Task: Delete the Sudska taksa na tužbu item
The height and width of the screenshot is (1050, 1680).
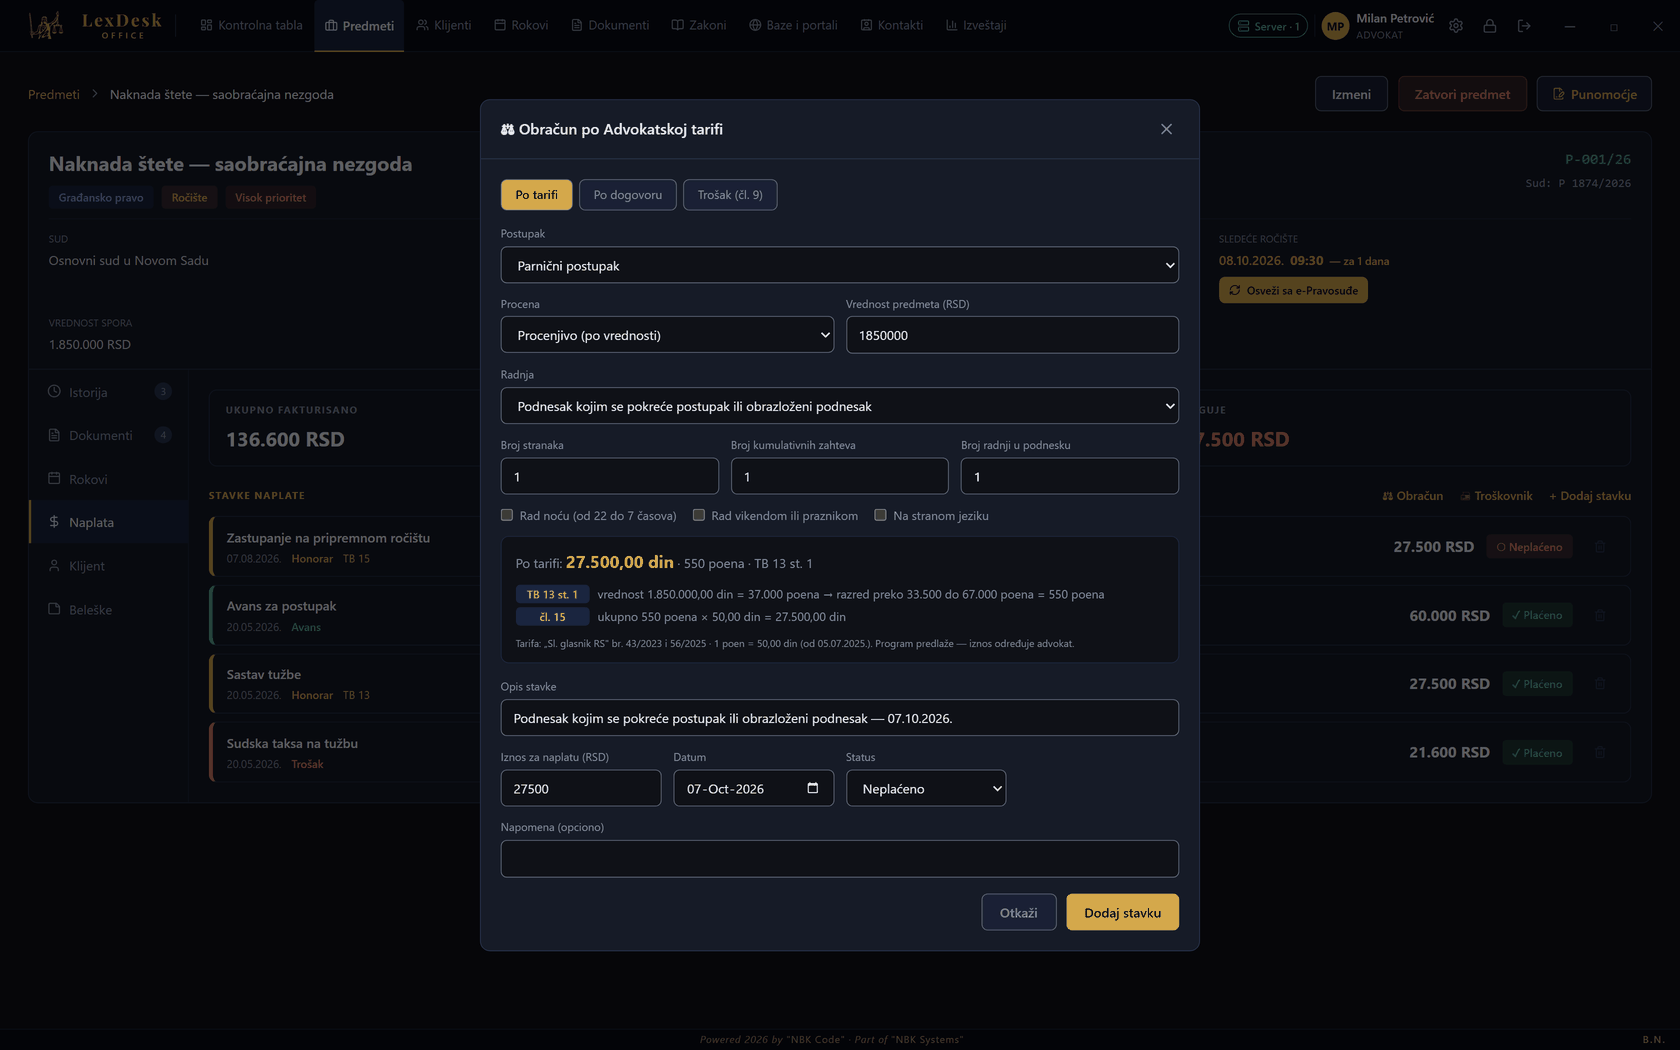Action: coord(1600,753)
